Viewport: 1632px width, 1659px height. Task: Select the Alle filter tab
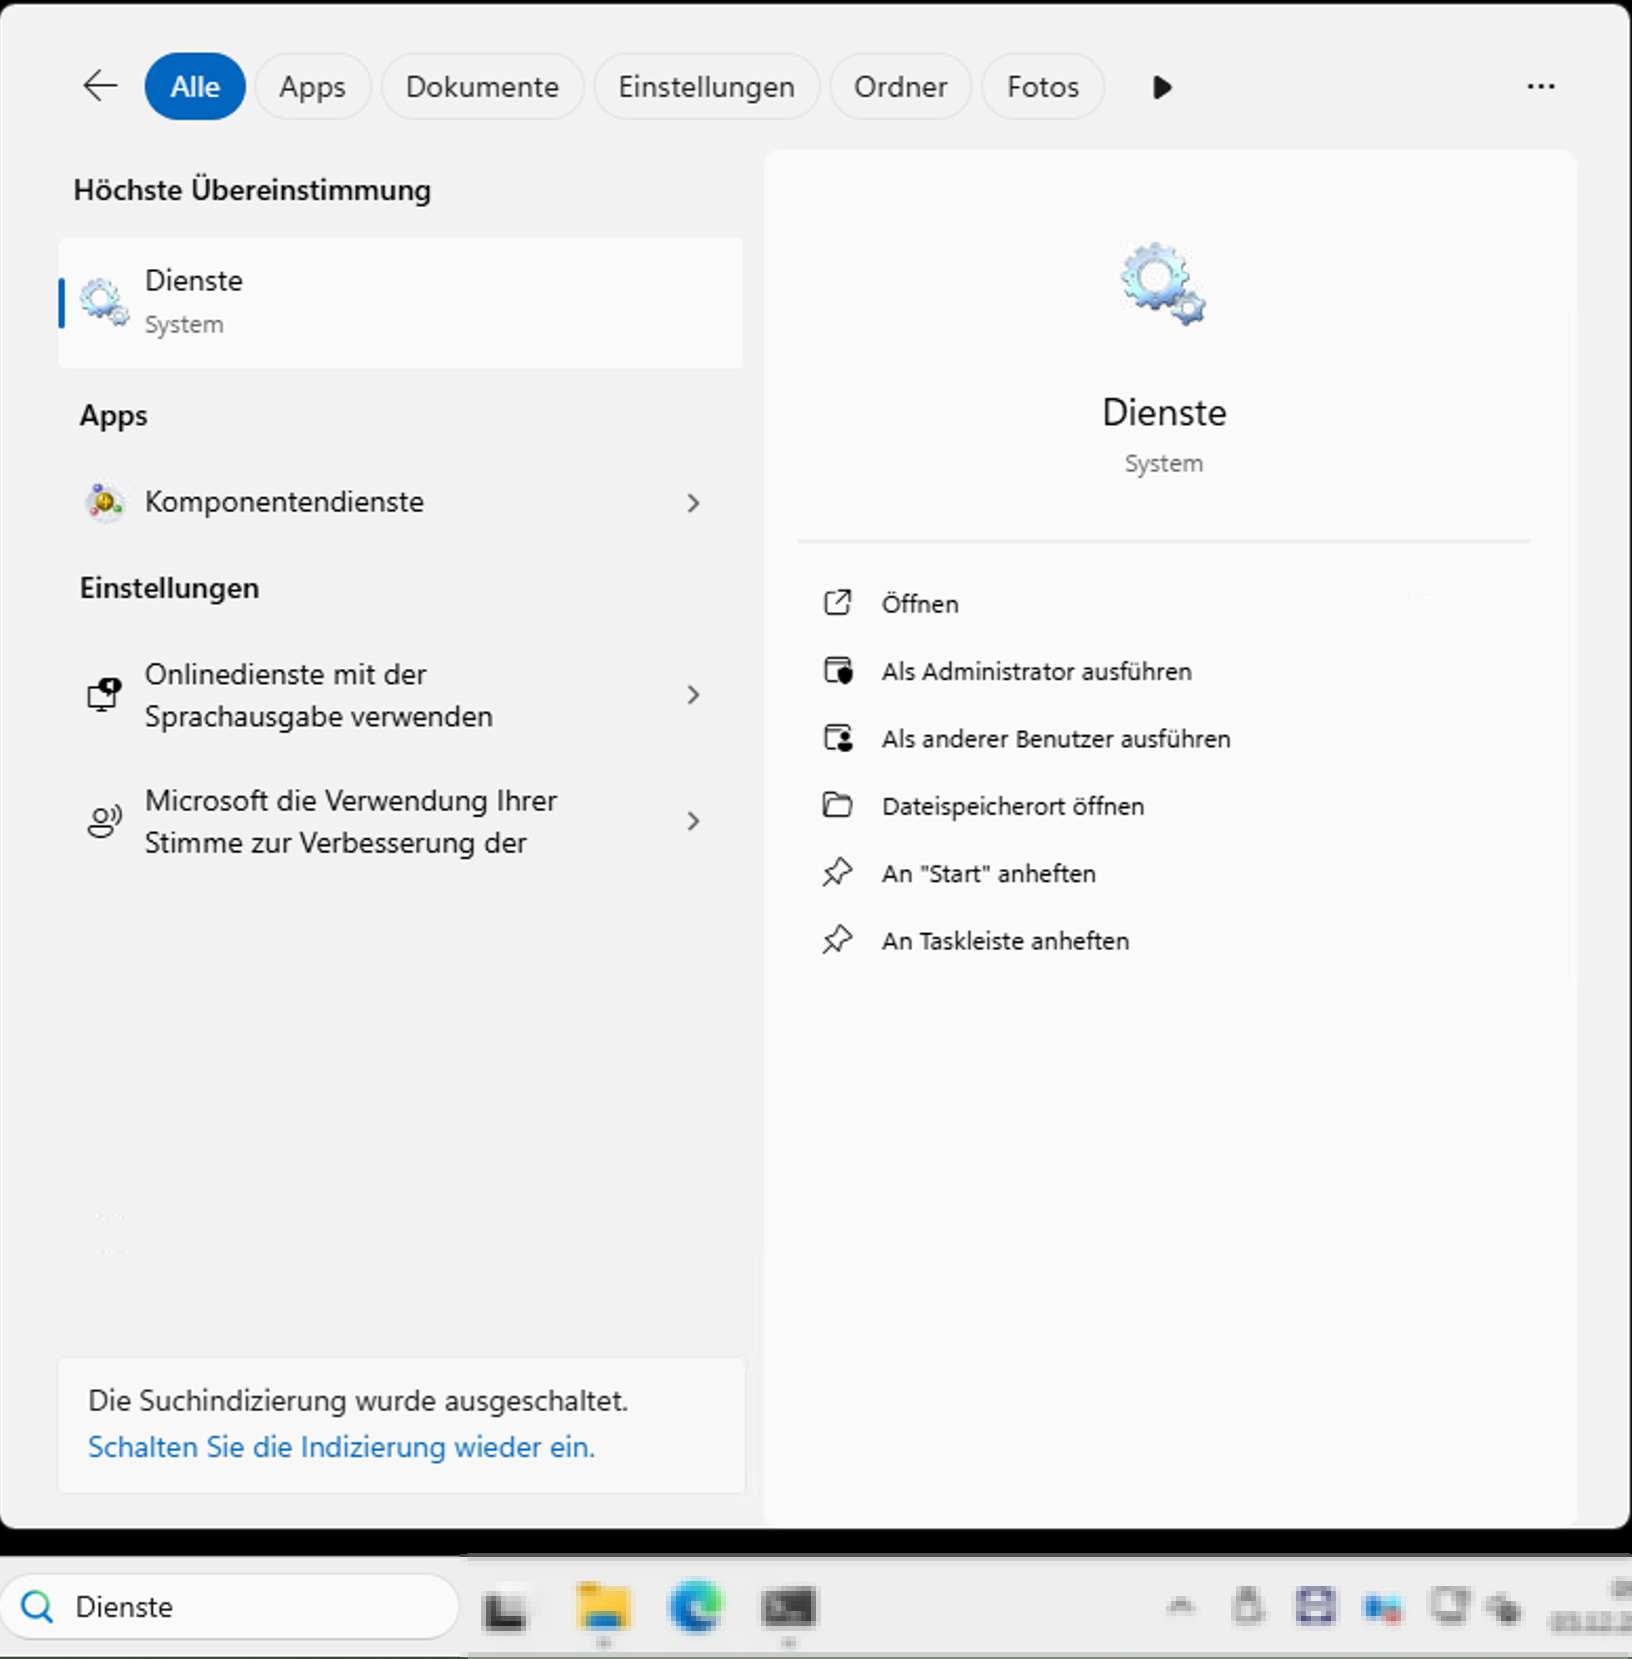(195, 87)
